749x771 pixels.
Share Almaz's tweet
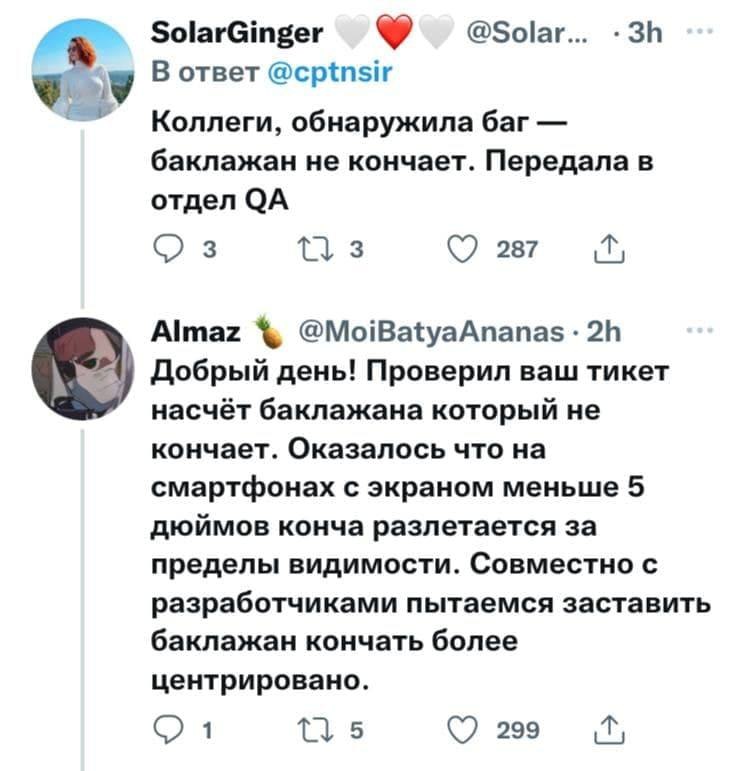coord(606,730)
